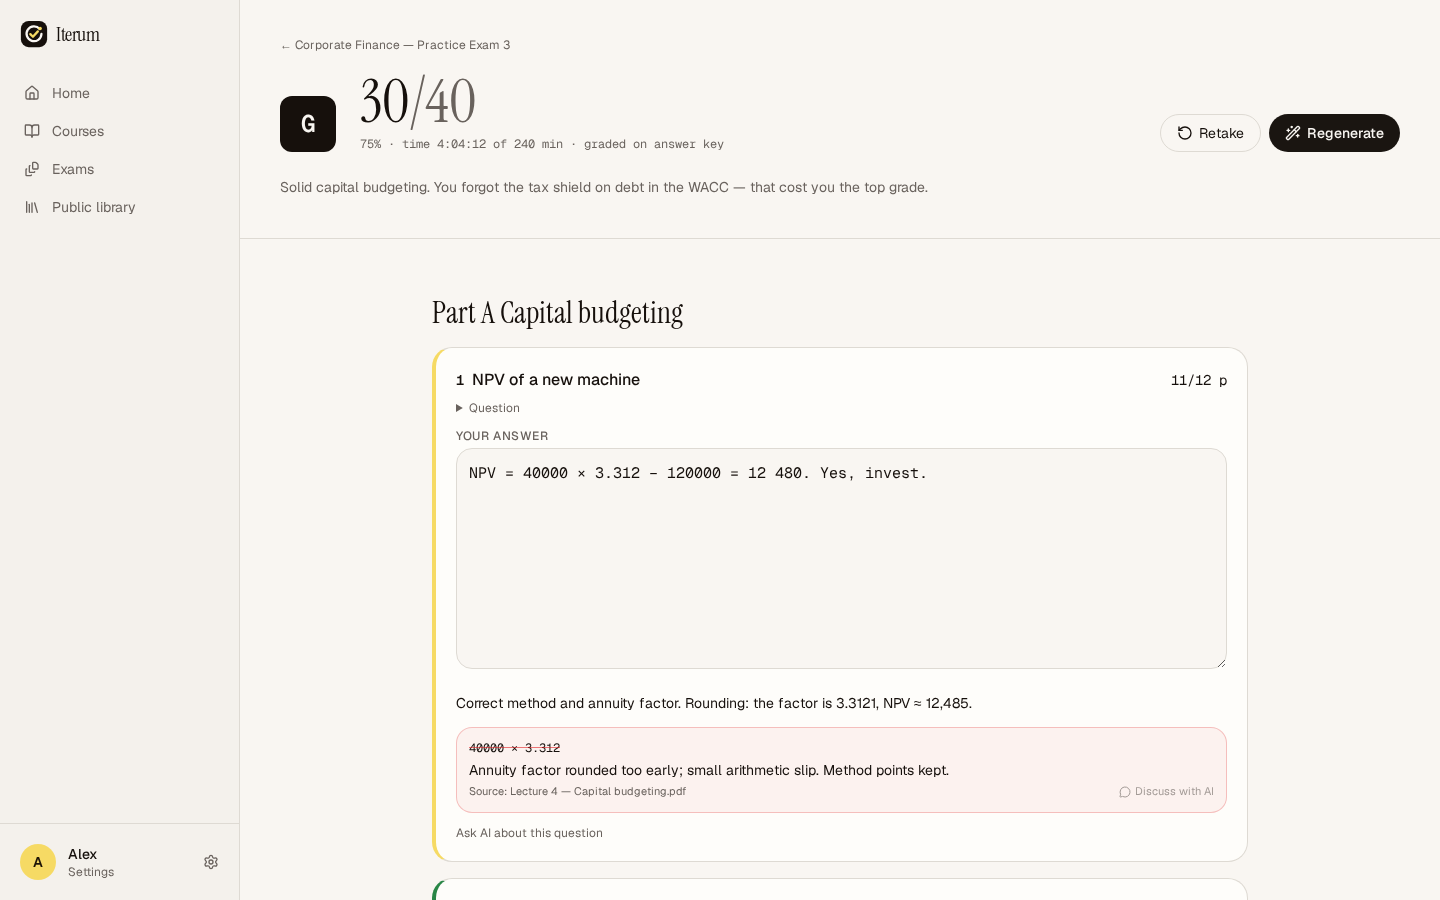
Task: Click the Part A Capital budgeting heading
Action: (x=557, y=313)
